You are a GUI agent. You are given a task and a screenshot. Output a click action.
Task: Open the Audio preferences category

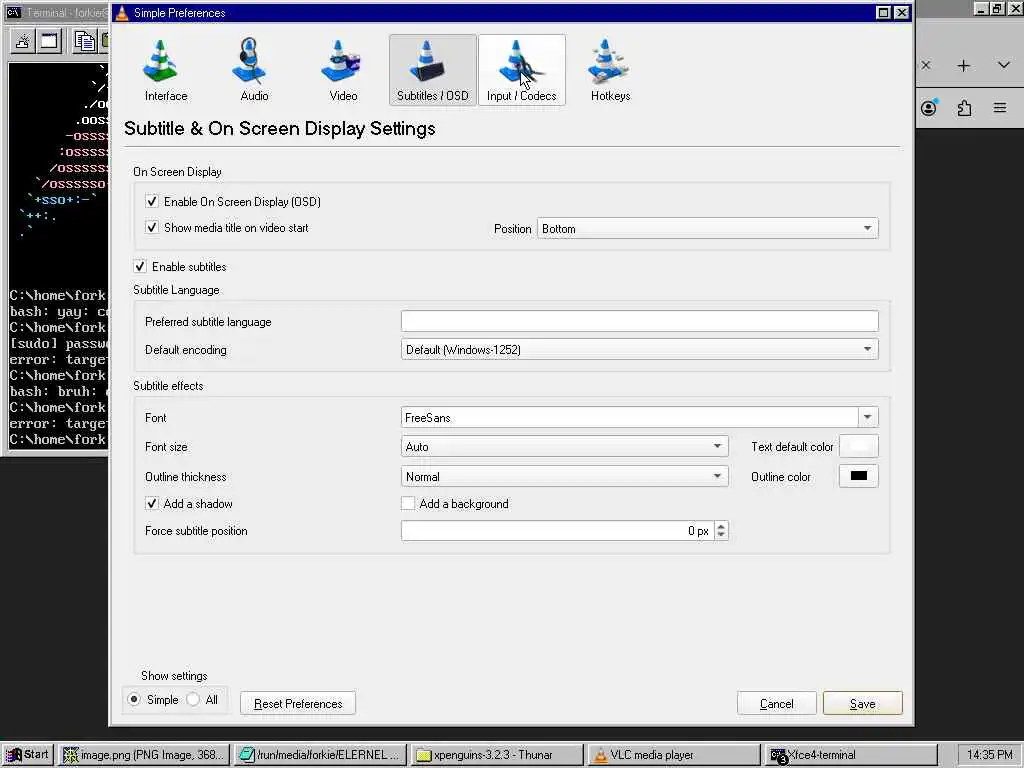pos(254,70)
